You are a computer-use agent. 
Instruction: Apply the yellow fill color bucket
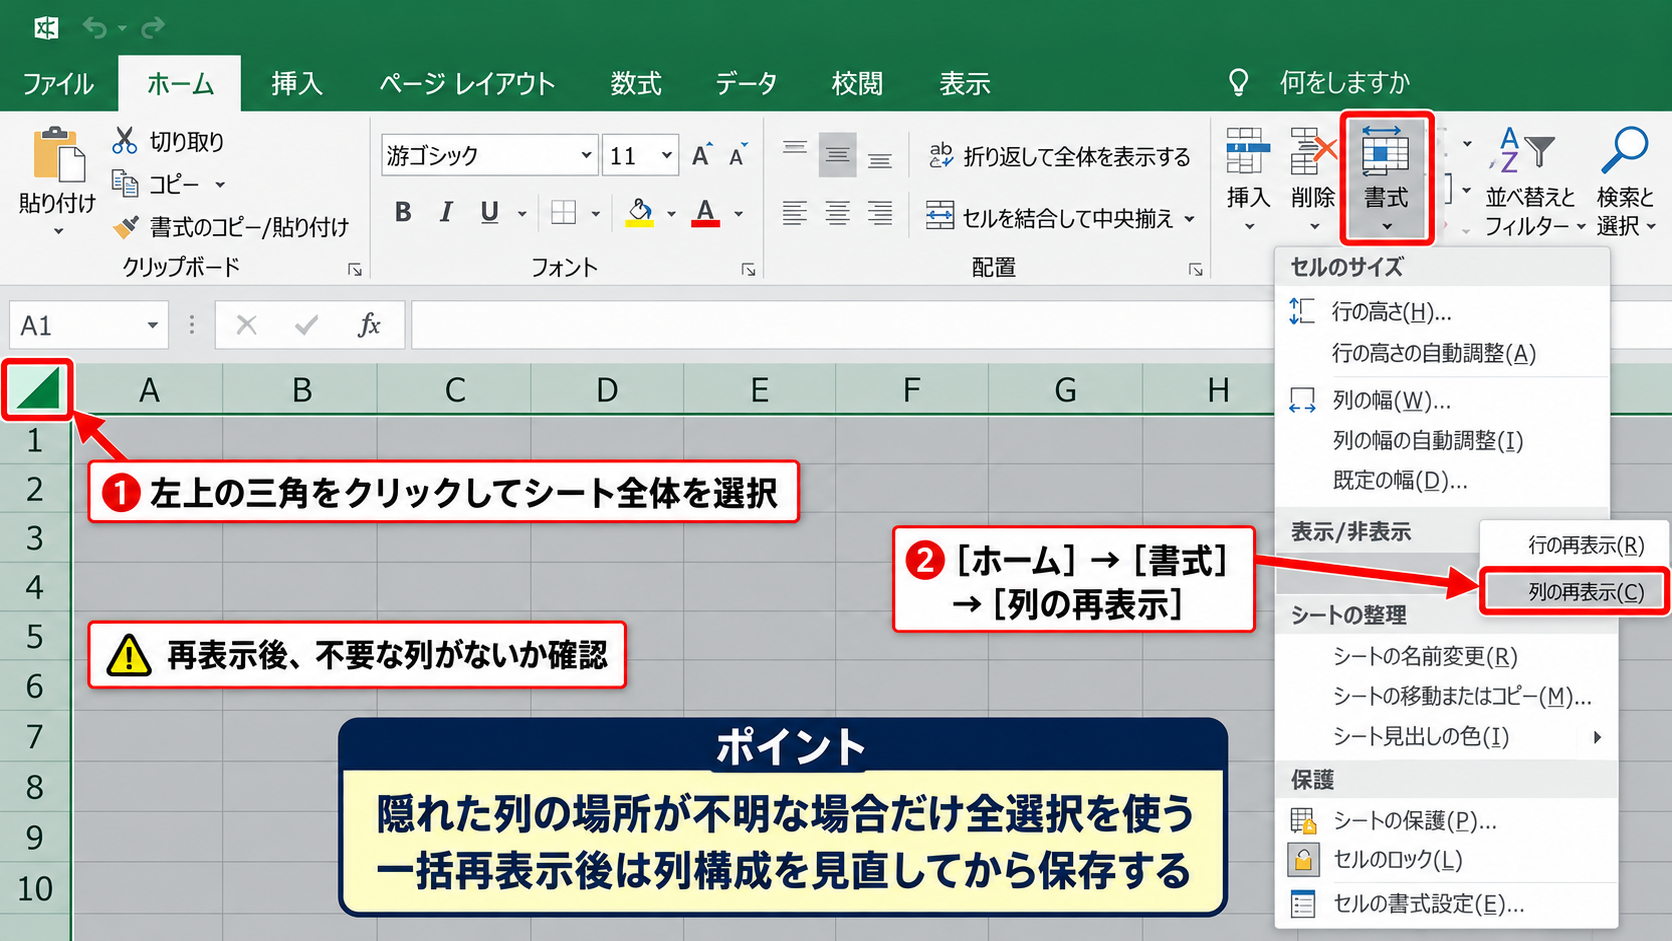[x=640, y=213]
